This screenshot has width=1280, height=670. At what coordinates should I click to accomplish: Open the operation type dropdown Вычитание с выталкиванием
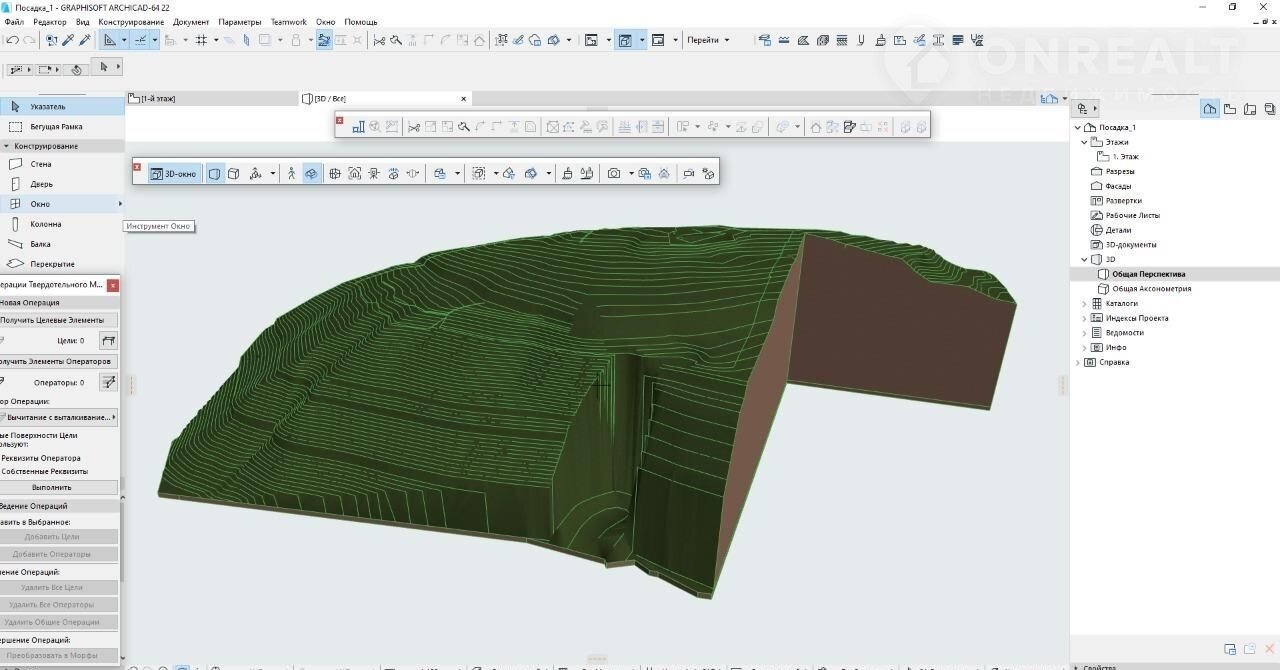[x=58, y=417]
